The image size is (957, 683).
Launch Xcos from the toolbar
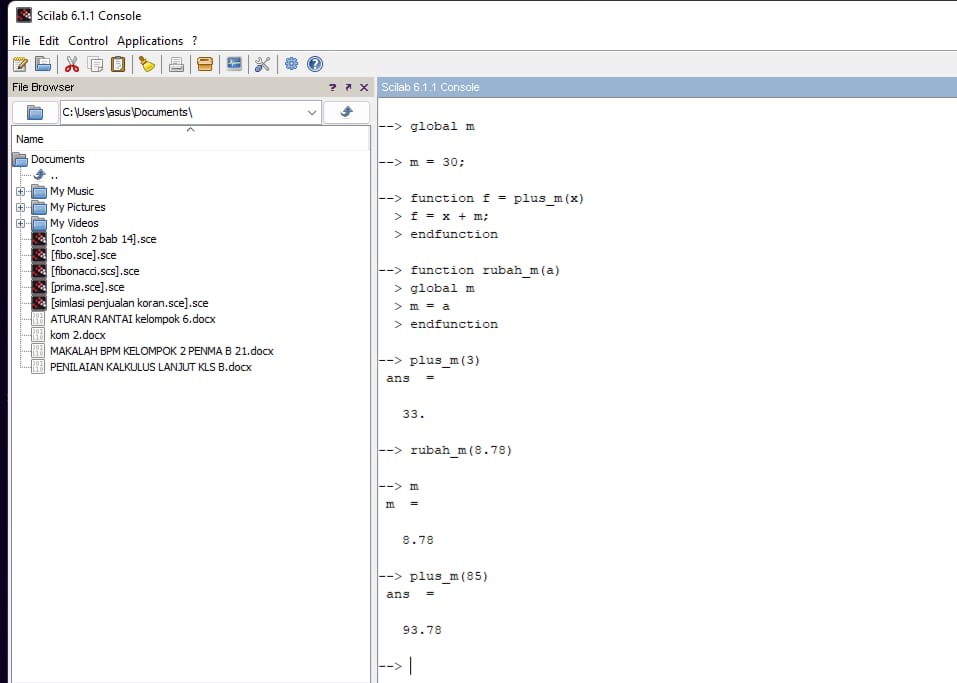(x=234, y=64)
